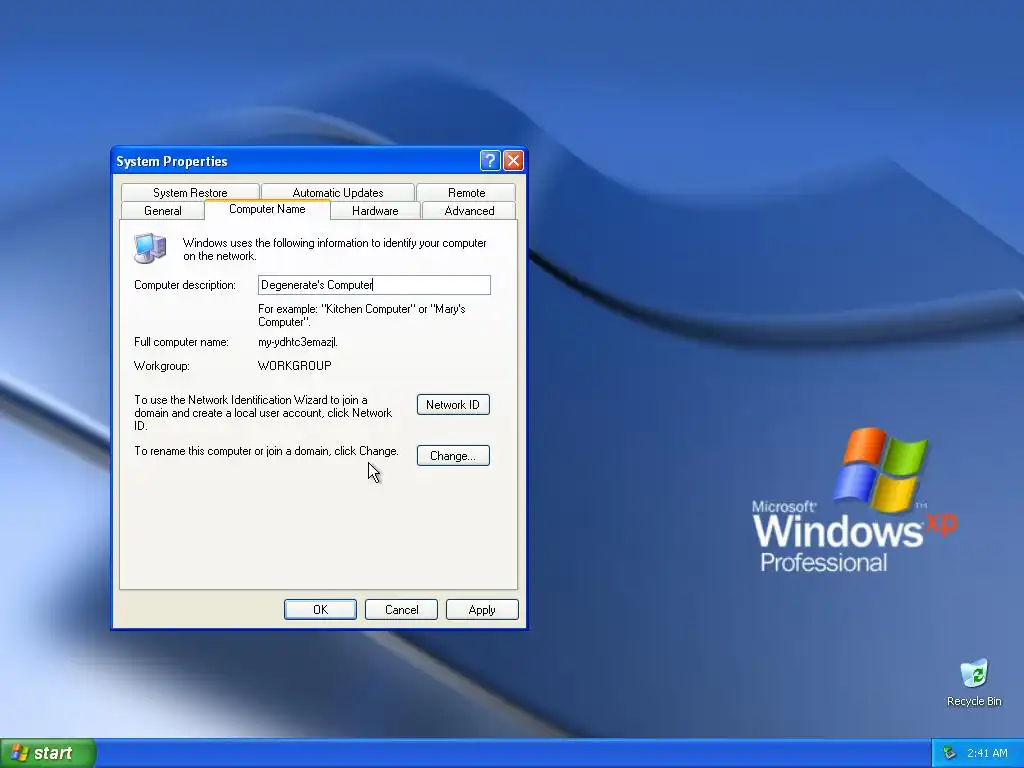This screenshot has height=768, width=1024.
Task: Click the WORKGROUP value text
Action: pyautogui.click(x=295, y=366)
